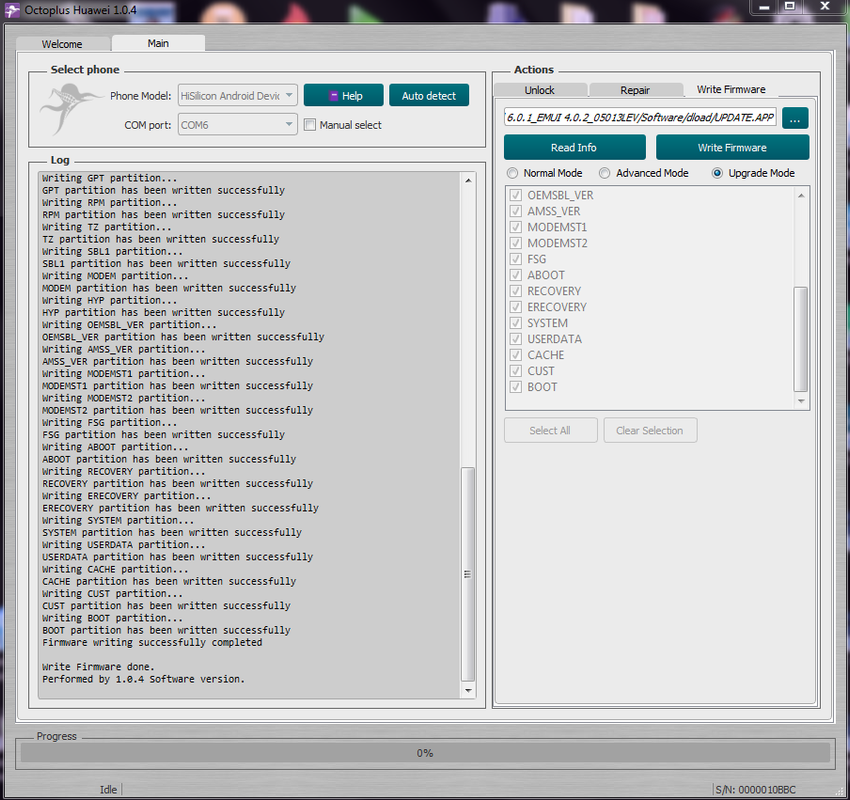The width and height of the screenshot is (850, 800).
Task: Click the partition list scroll down arrow
Action: (x=801, y=401)
